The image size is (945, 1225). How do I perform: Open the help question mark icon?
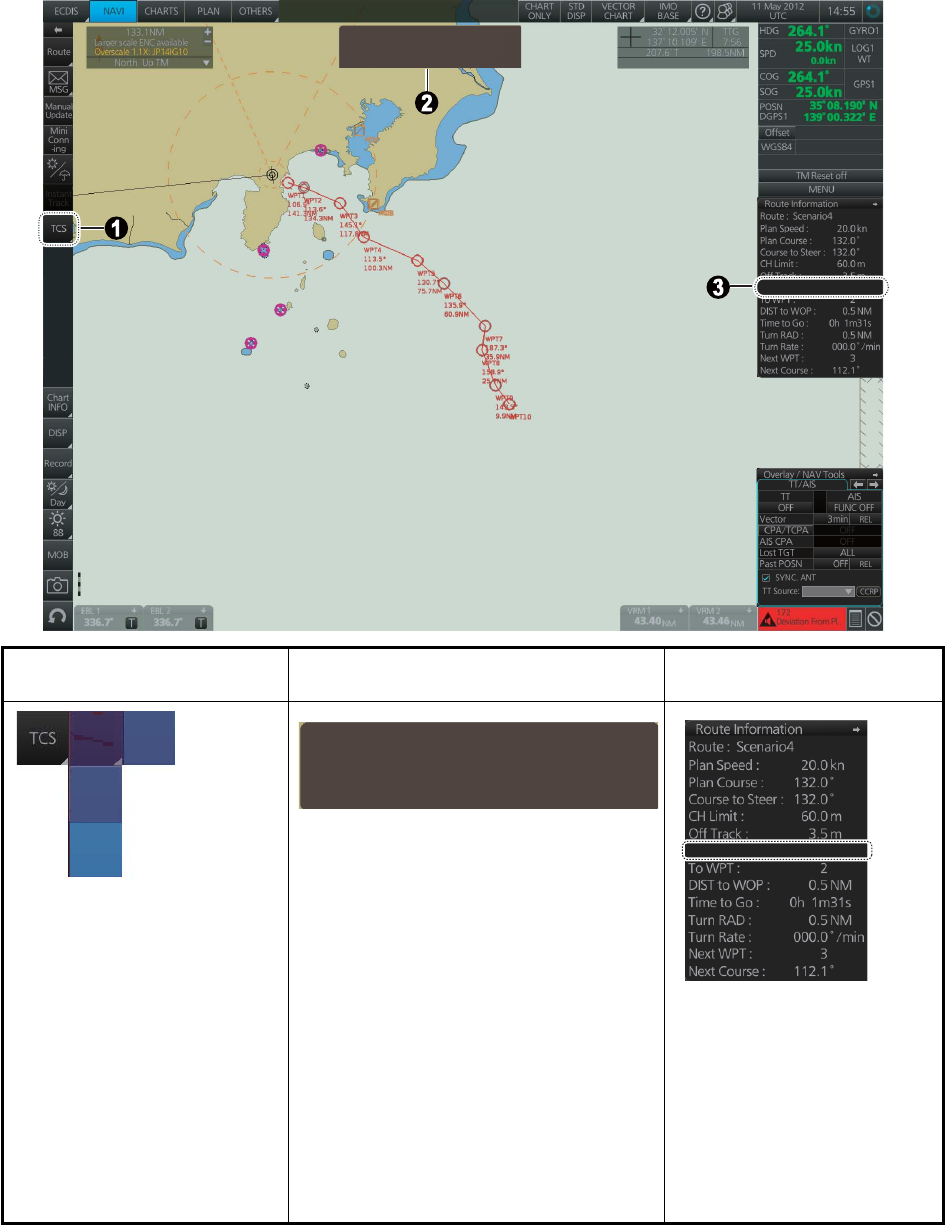pos(703,12)
